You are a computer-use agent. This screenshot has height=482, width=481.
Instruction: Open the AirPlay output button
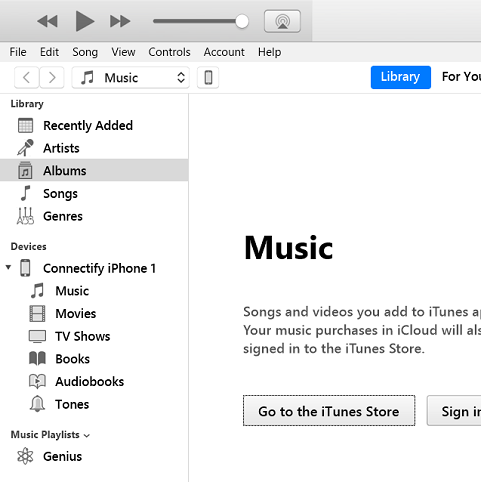[x=282, y=21]
